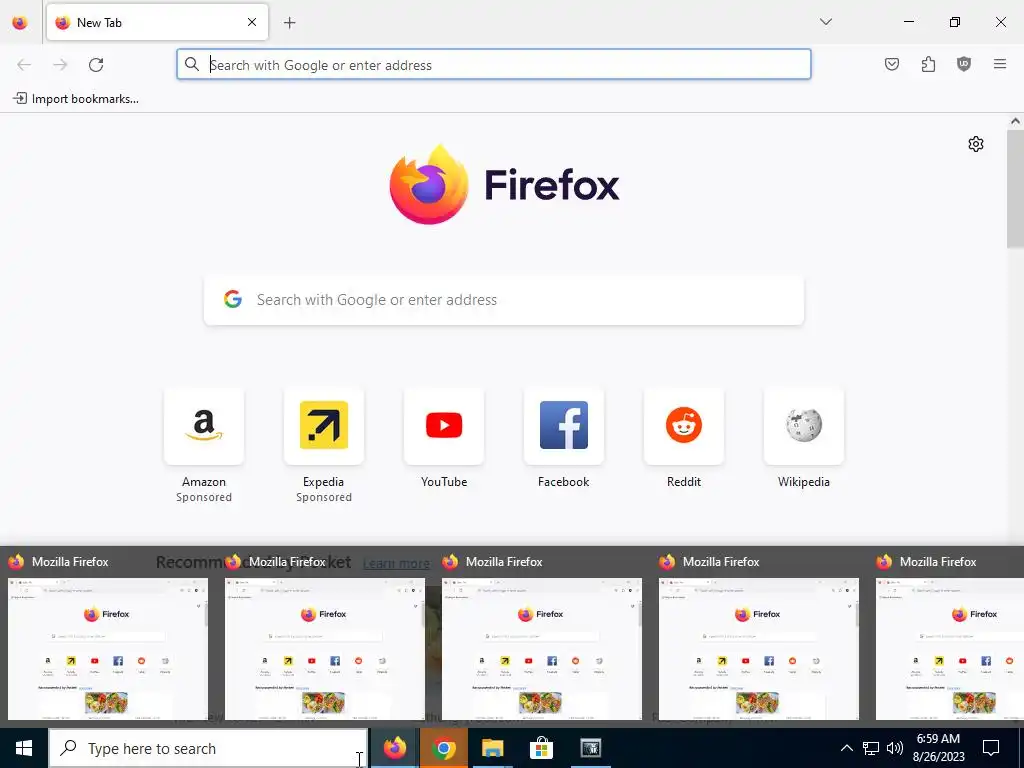Viewport: 1024px width, 768px height.
Task: Open the last pinned taskbar app
Action: (x=590, y=748)
